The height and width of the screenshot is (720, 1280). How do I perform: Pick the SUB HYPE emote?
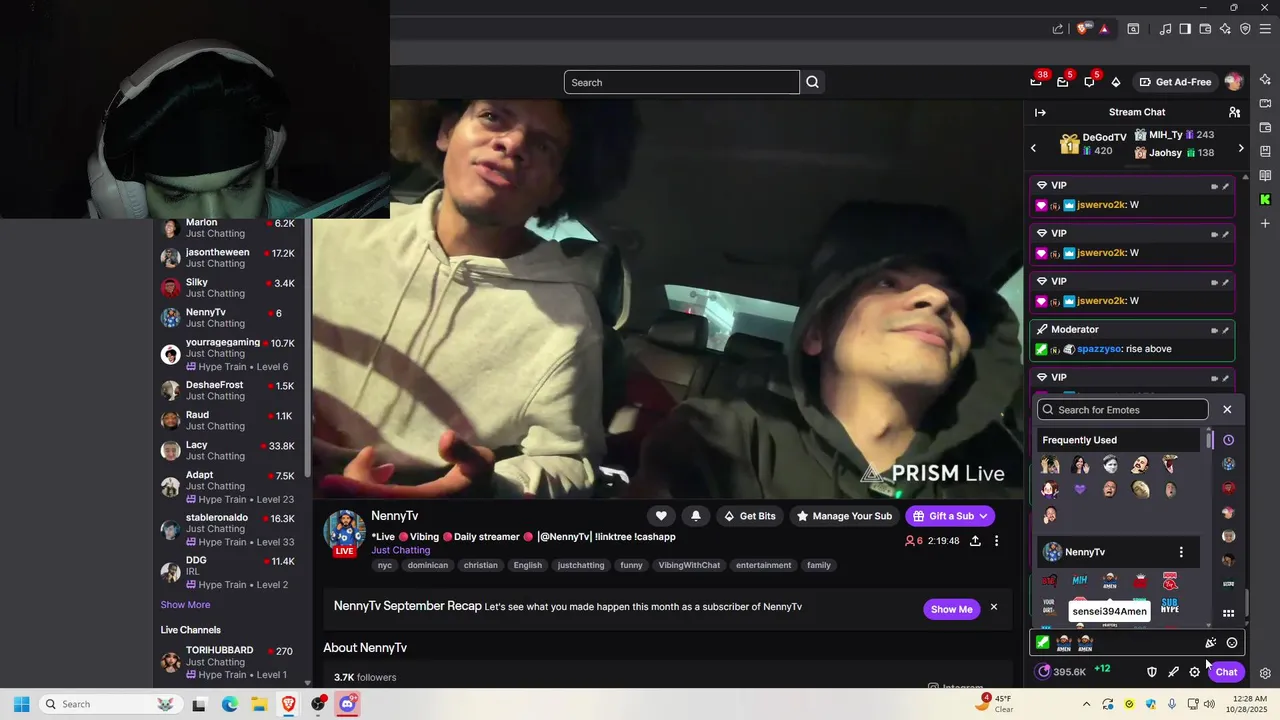coord(1170,606)
